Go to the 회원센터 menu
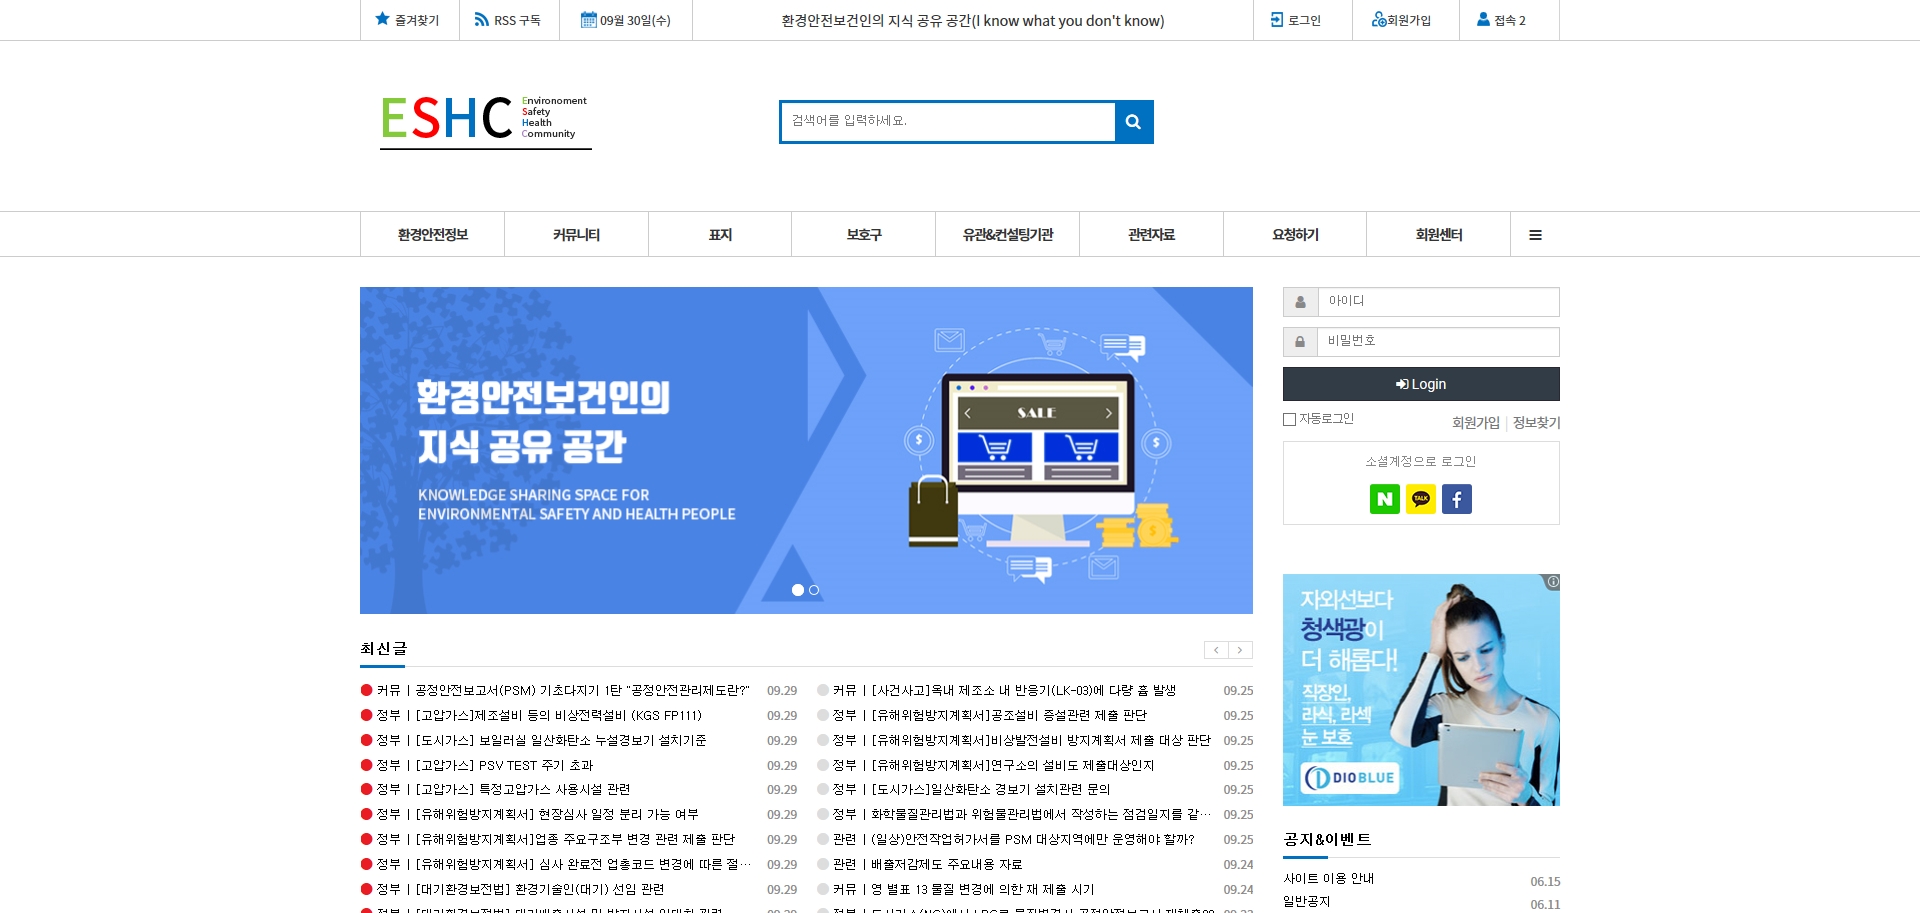Image resolution: width=1920 pixels, height=913 pixels. point(1438,233)
